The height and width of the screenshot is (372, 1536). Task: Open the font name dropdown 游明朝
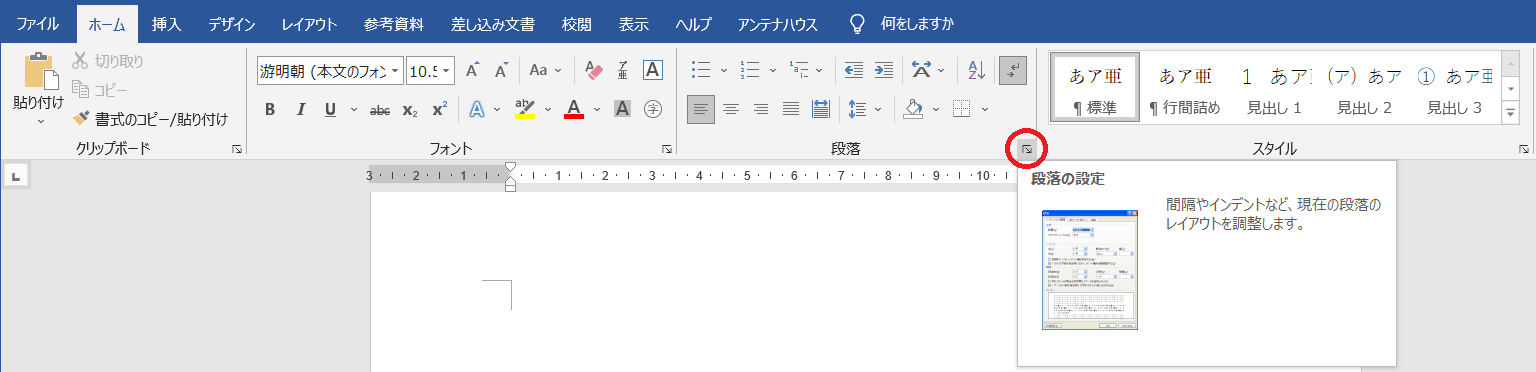(x=396, y=71)
